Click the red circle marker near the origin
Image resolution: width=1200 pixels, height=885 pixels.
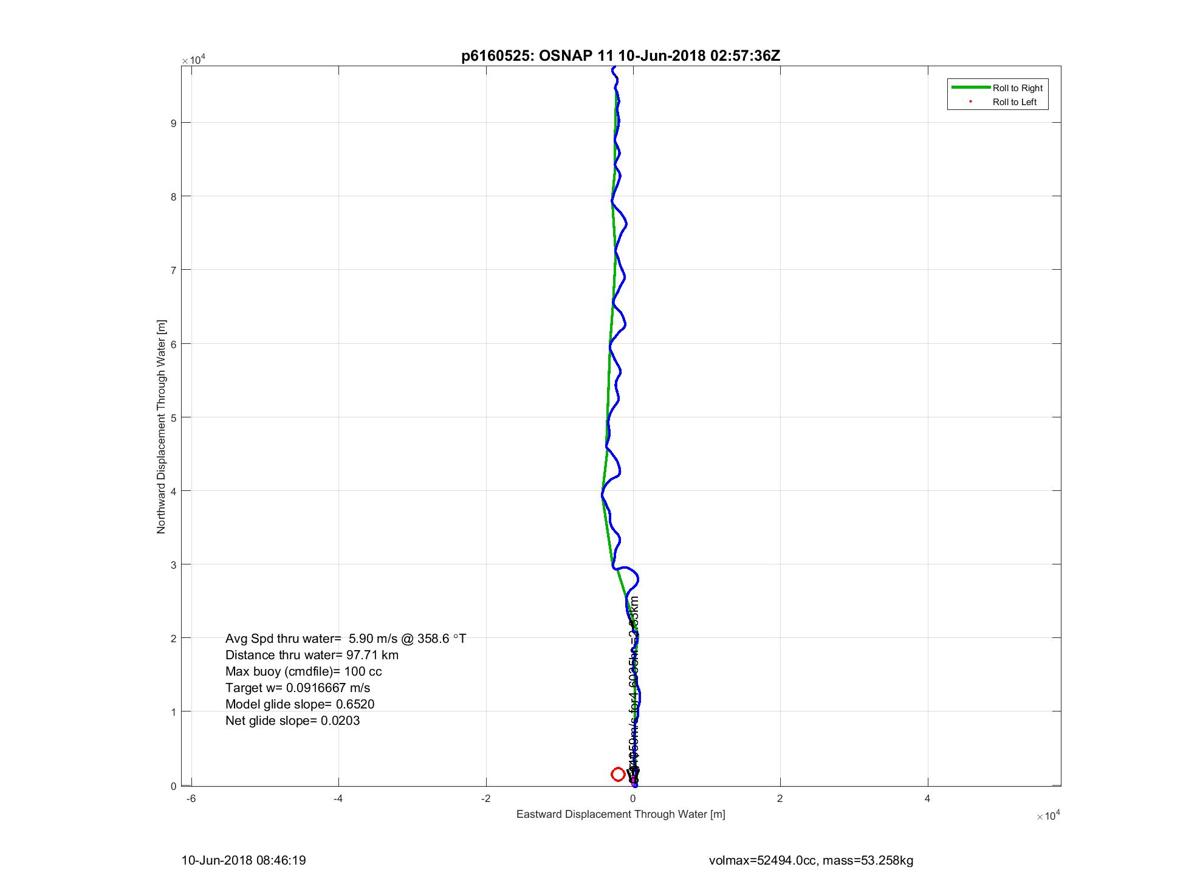[x=618, y=774]
